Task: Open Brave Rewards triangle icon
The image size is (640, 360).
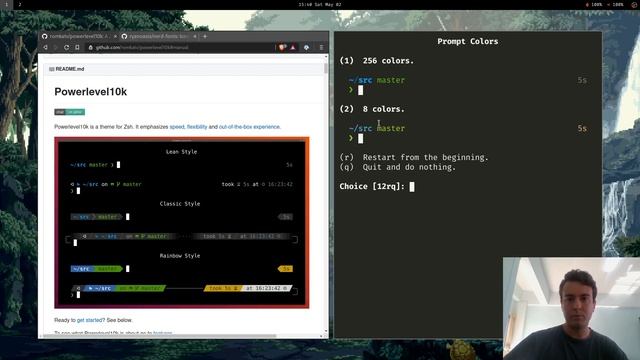Action: (293, 47)
